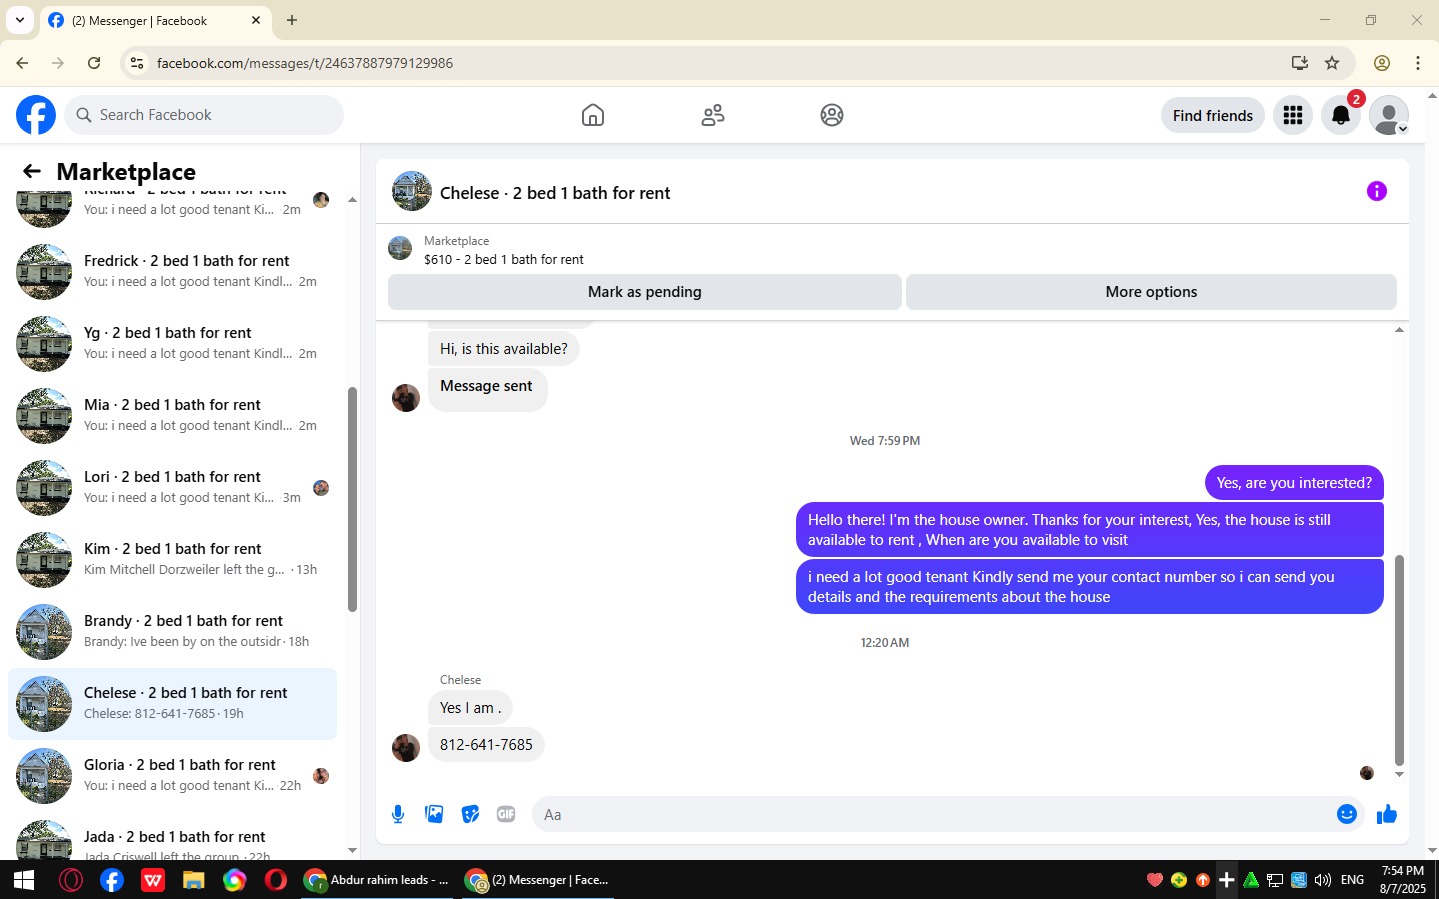Click the 'Yes I am .' message
Screen dimensions: 1439x899
pos(470,708)
